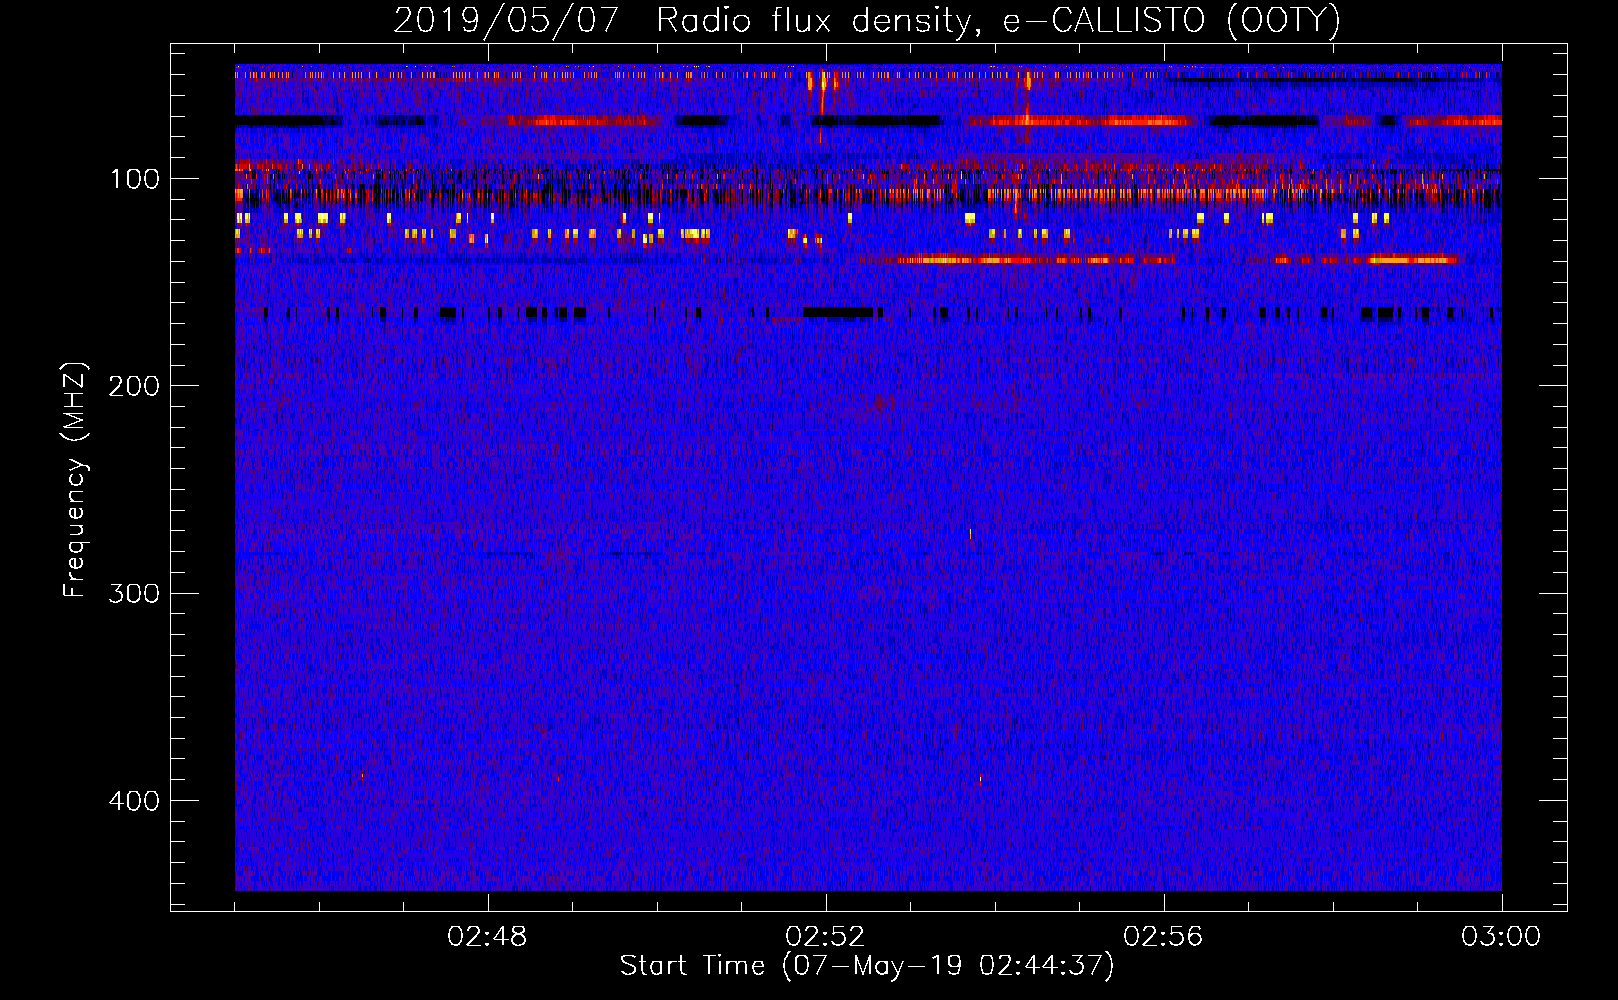Click the 100 frequency tick label
The image size is (1618, 1000).
pos(135,179)
